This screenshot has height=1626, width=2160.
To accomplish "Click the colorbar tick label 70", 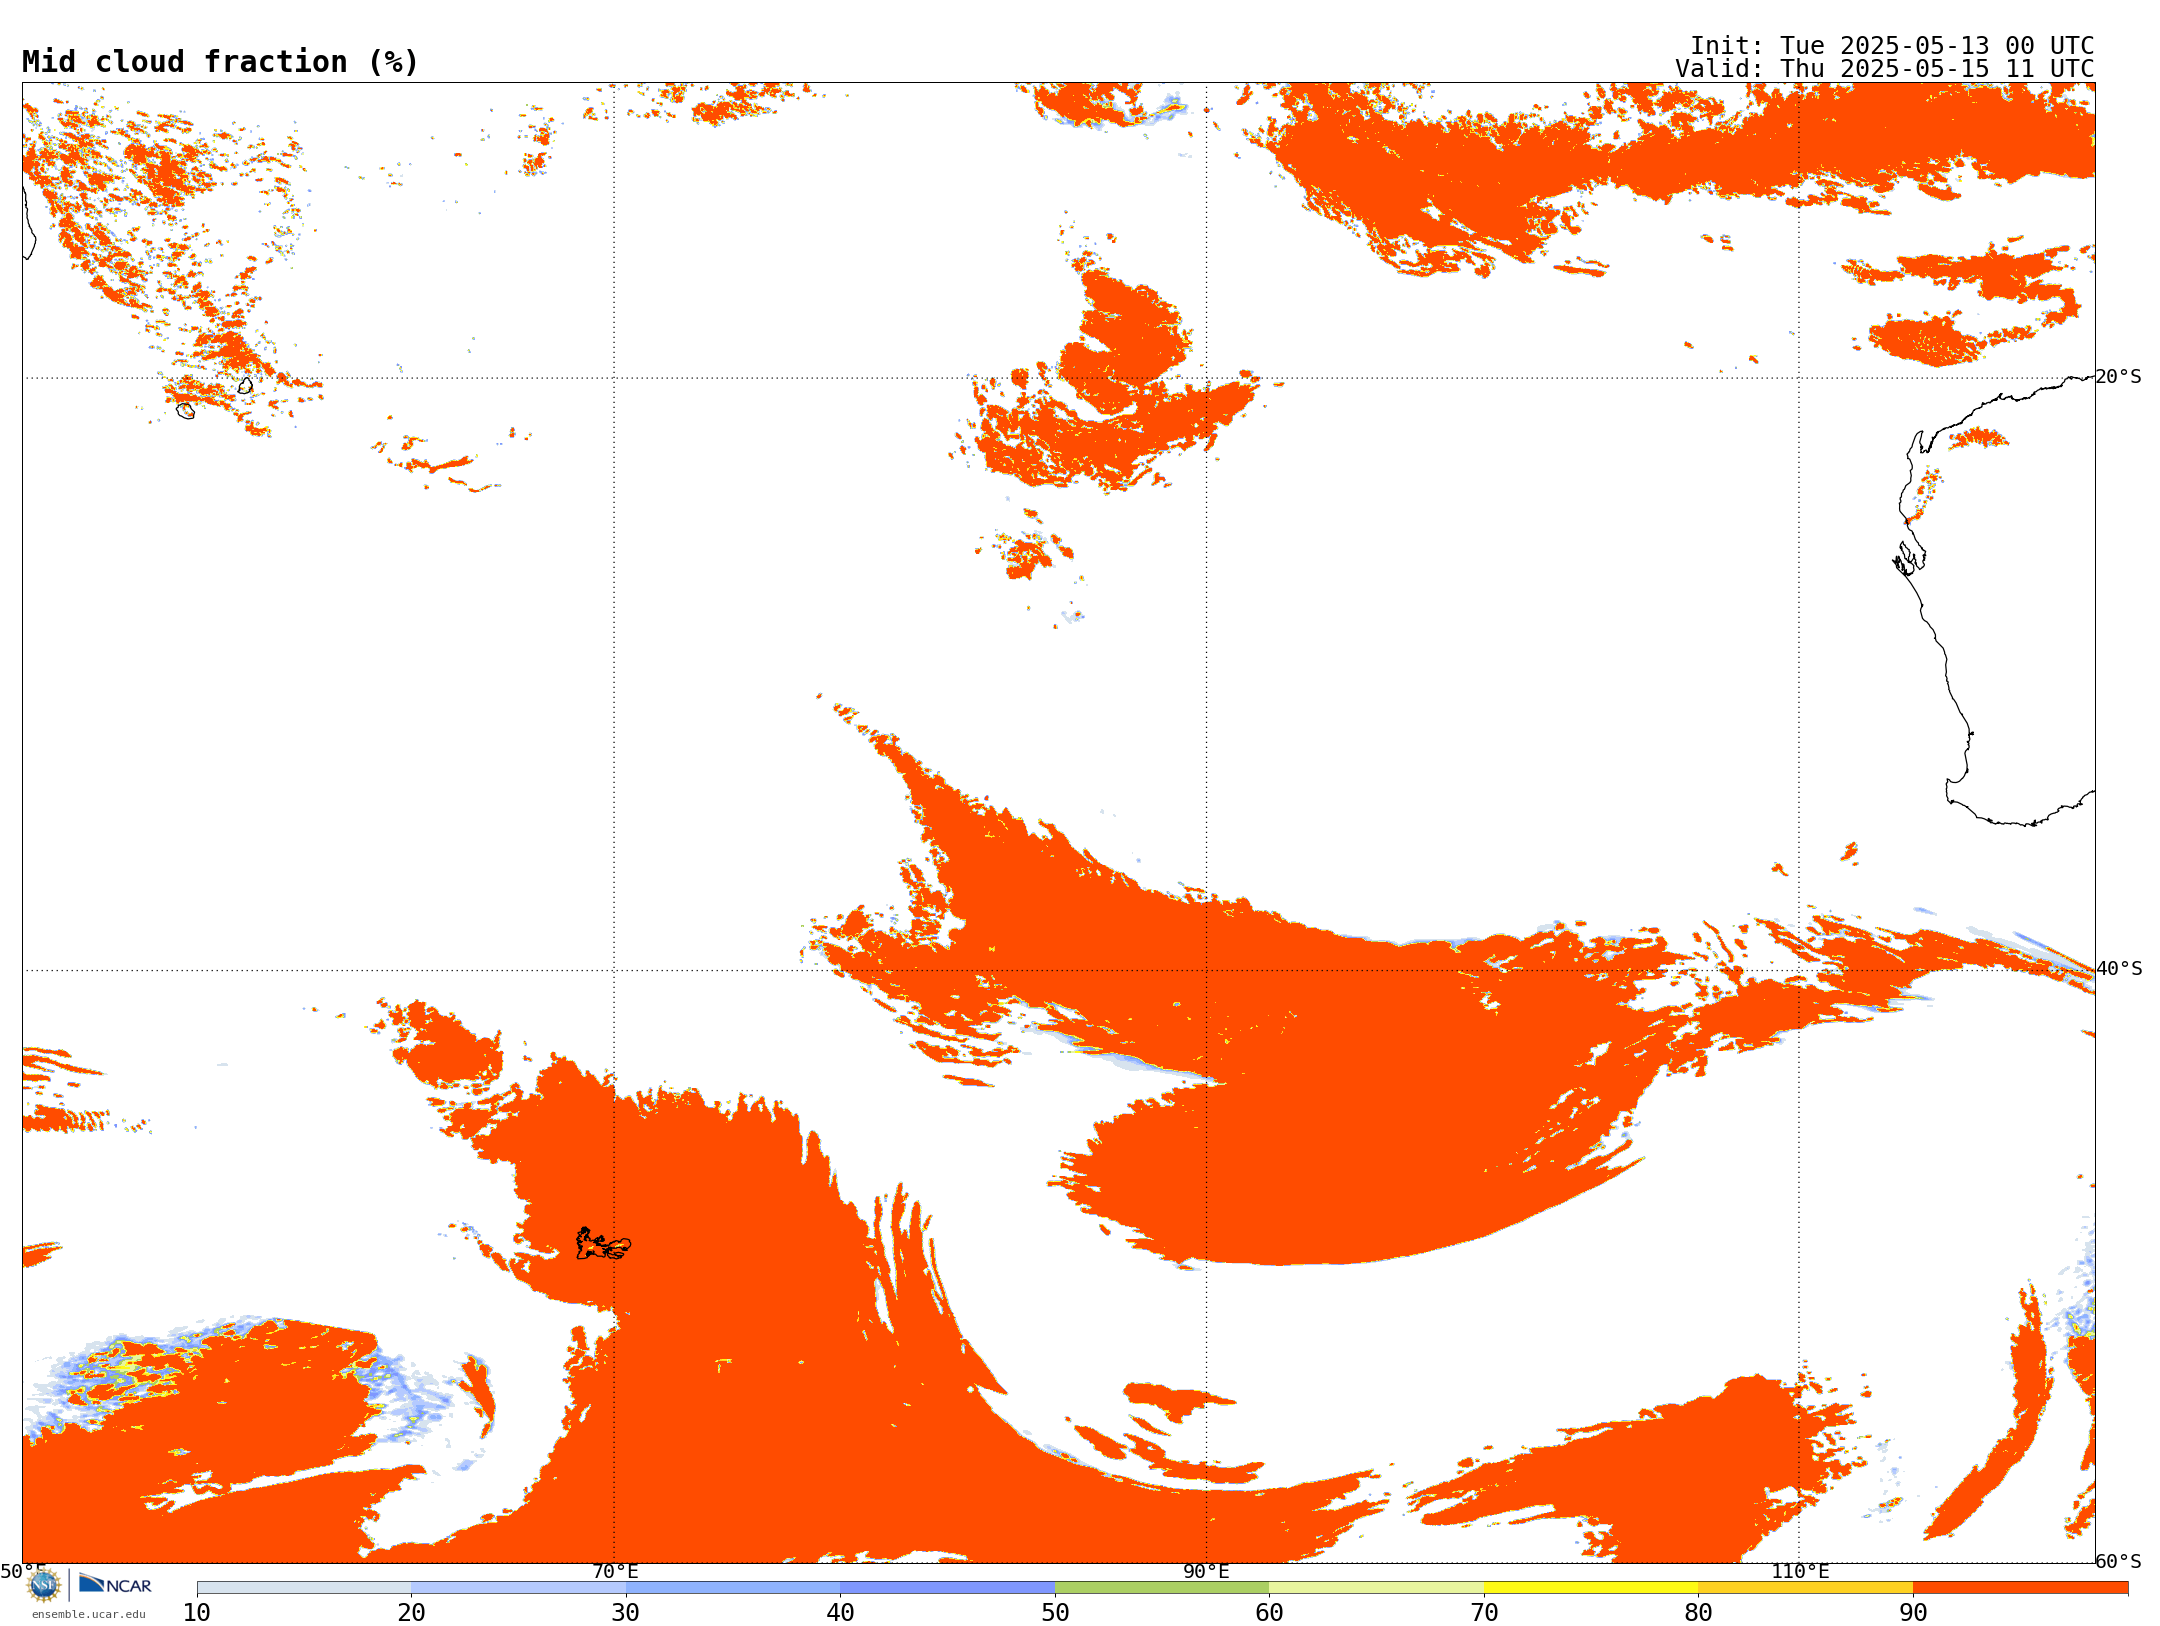I will tap(1484, 1613).
